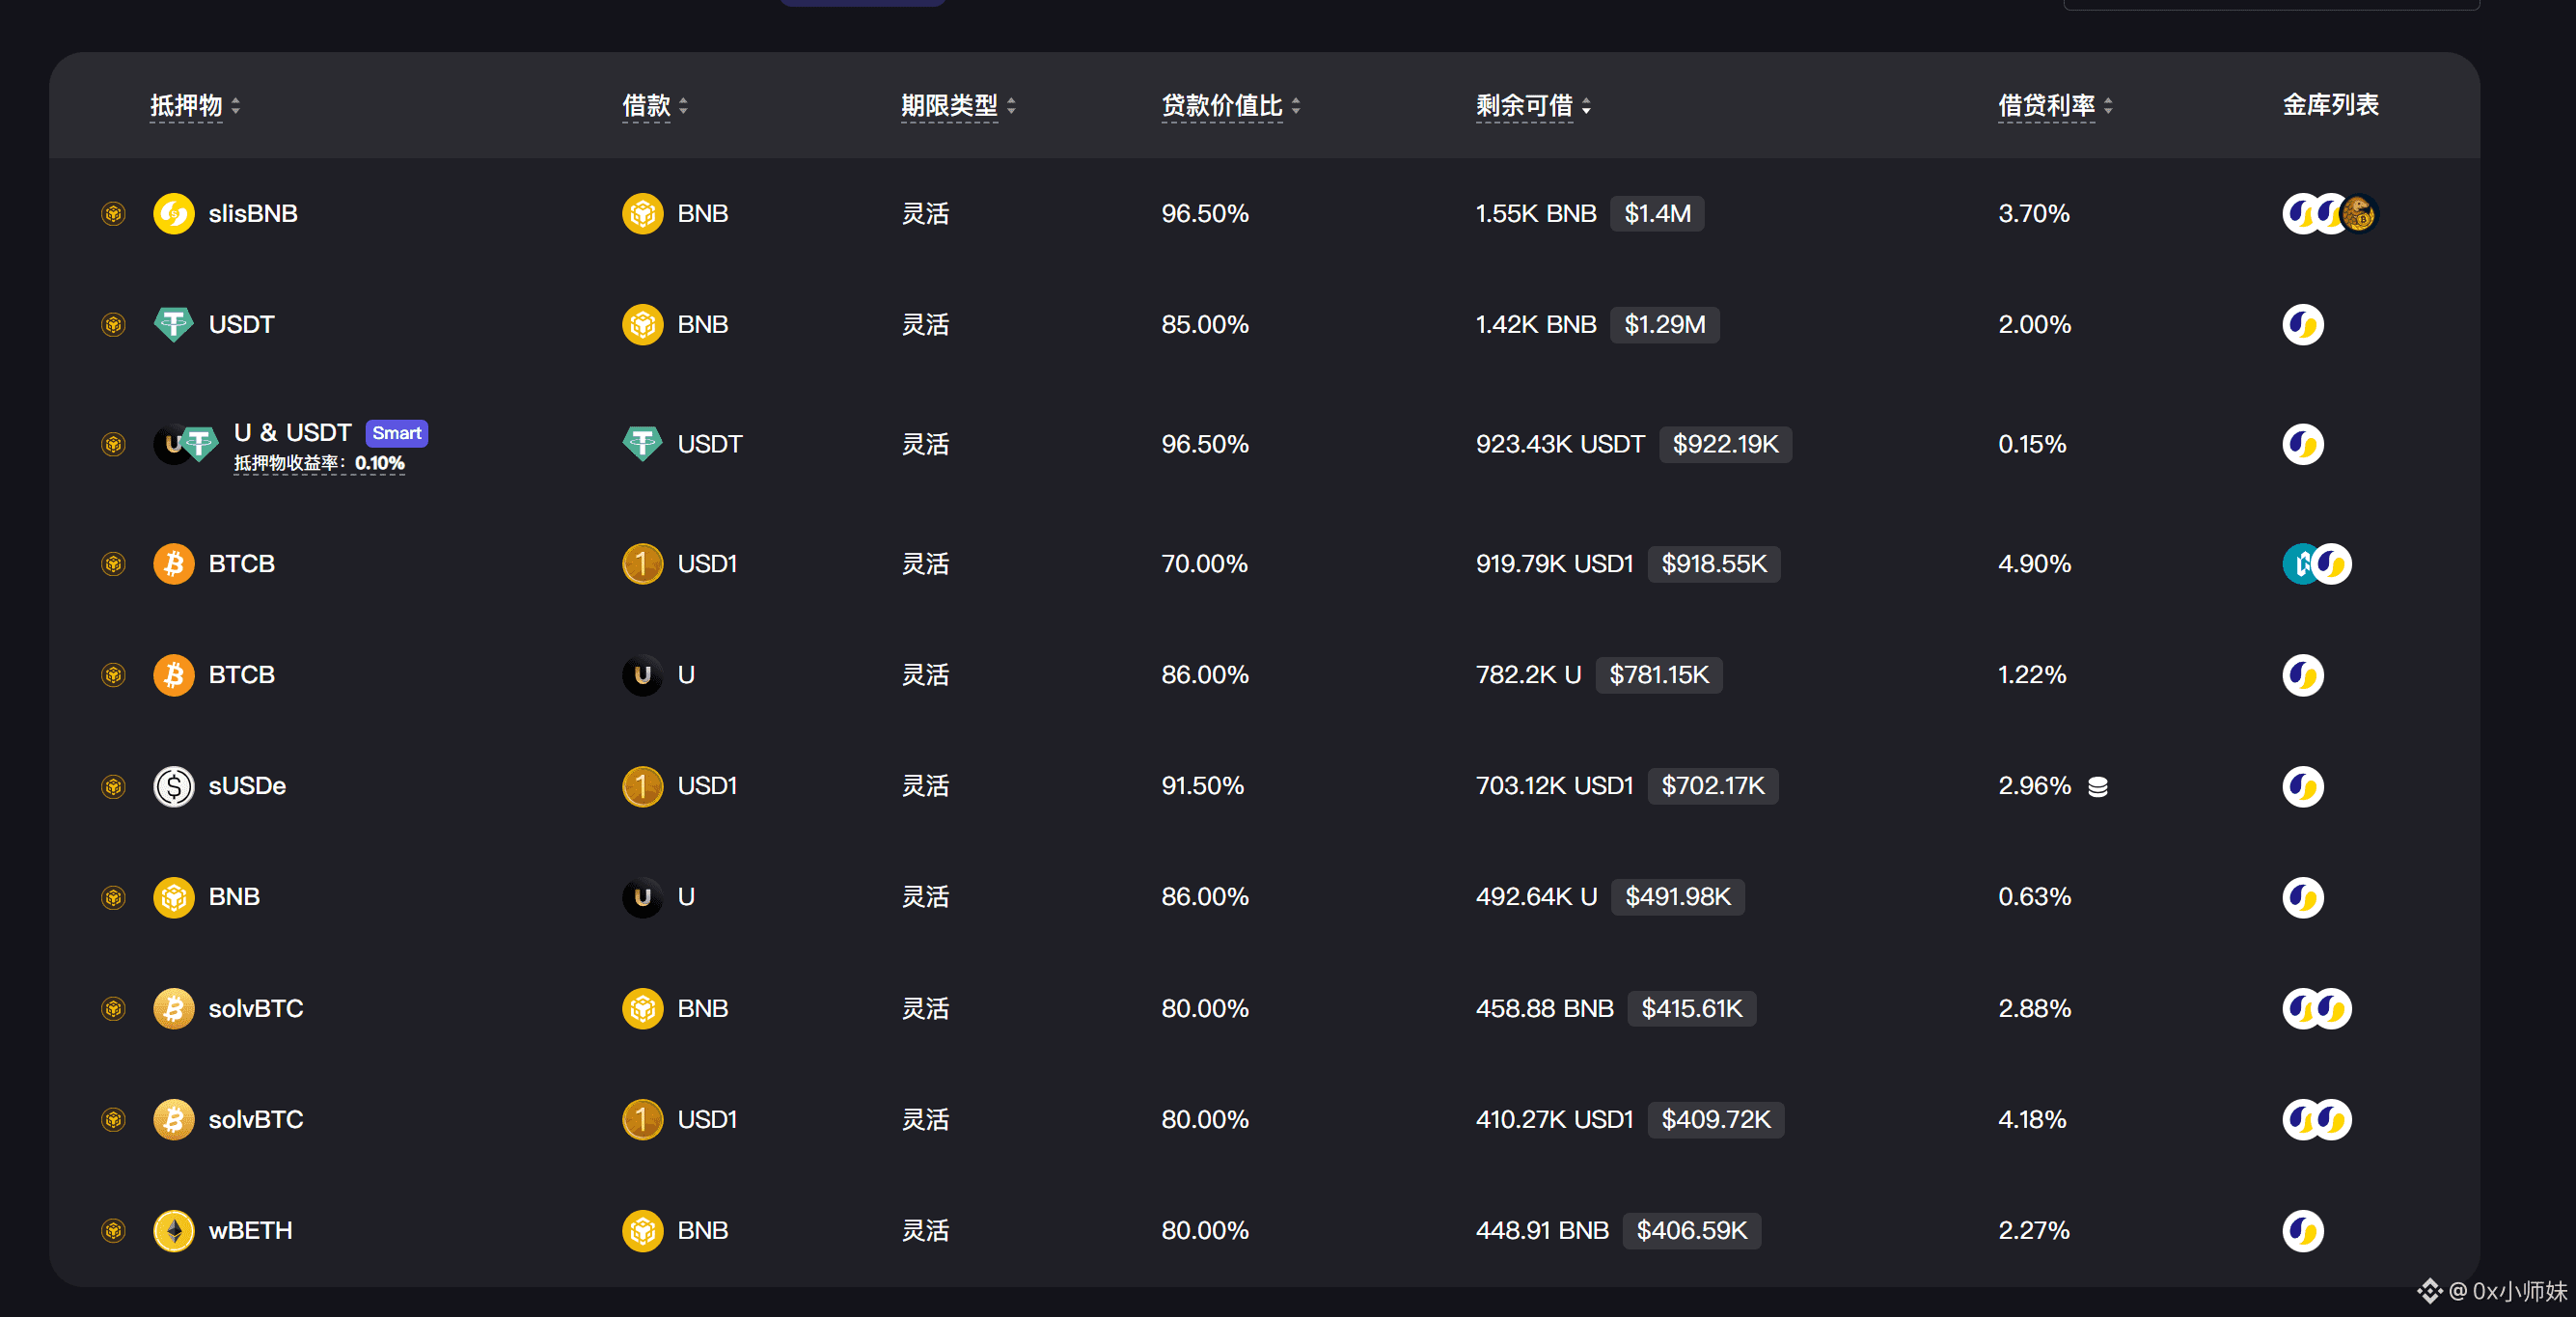Viewport: 2576px width, 1317px height.
Task: Click the USD1 loan icon in sUSDe row
Action: [642, 786]
